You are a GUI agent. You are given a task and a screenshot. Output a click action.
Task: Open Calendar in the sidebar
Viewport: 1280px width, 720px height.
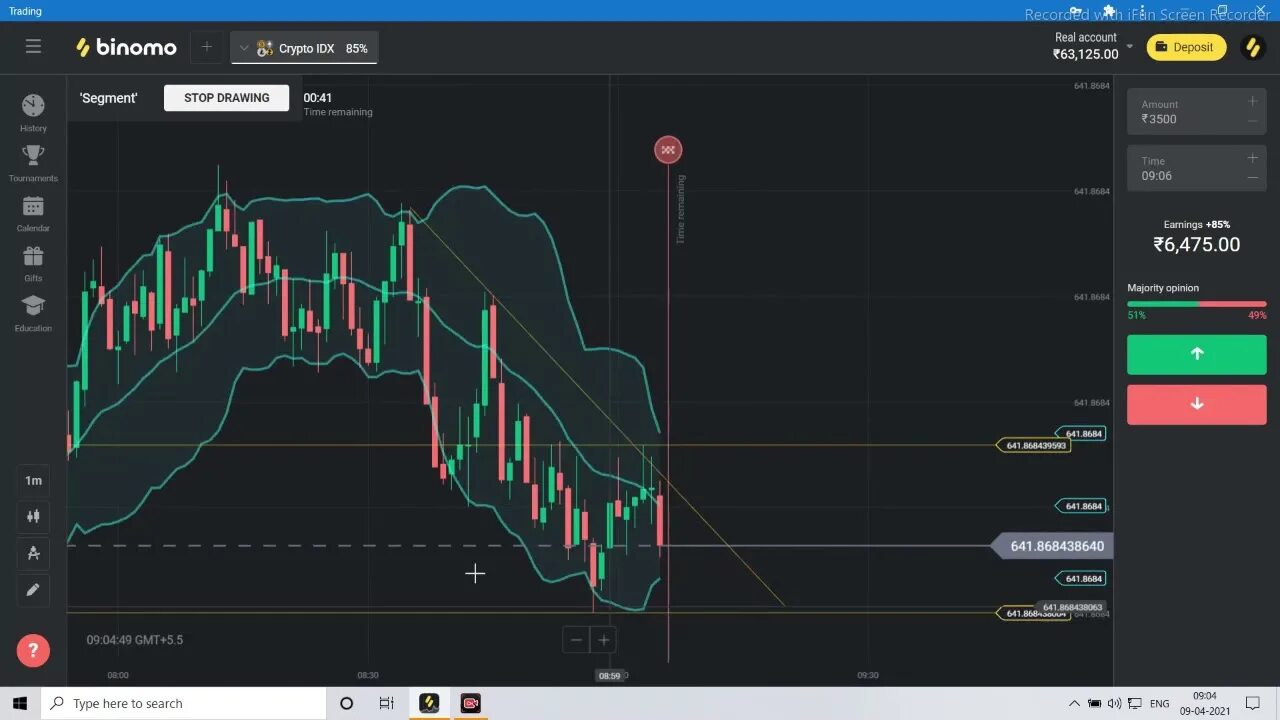pos(33,213)
